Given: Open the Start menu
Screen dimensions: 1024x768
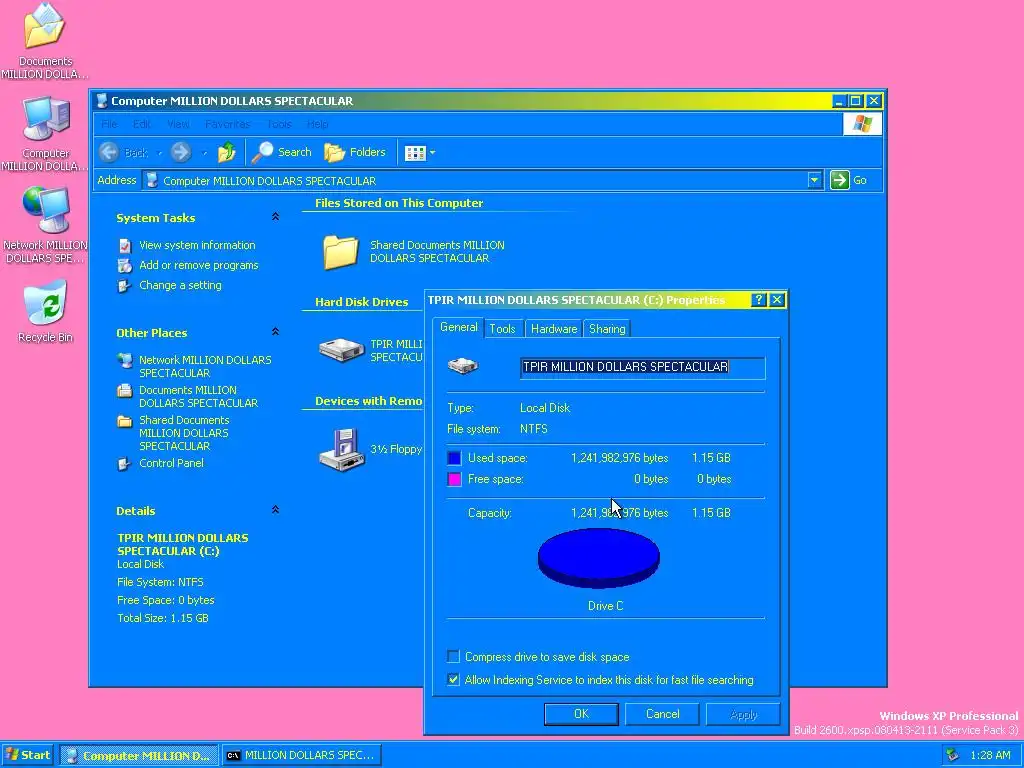Looking at the screenshot, I should pos(27,755).
